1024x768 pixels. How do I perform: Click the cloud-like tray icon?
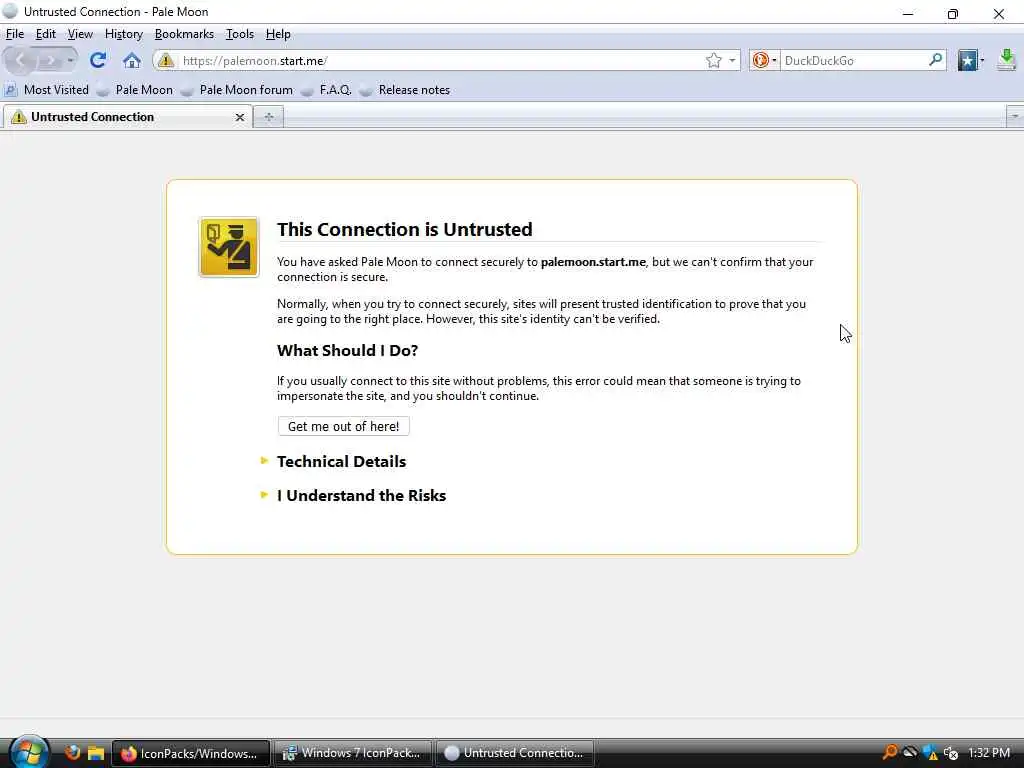[x=910, y=752]
